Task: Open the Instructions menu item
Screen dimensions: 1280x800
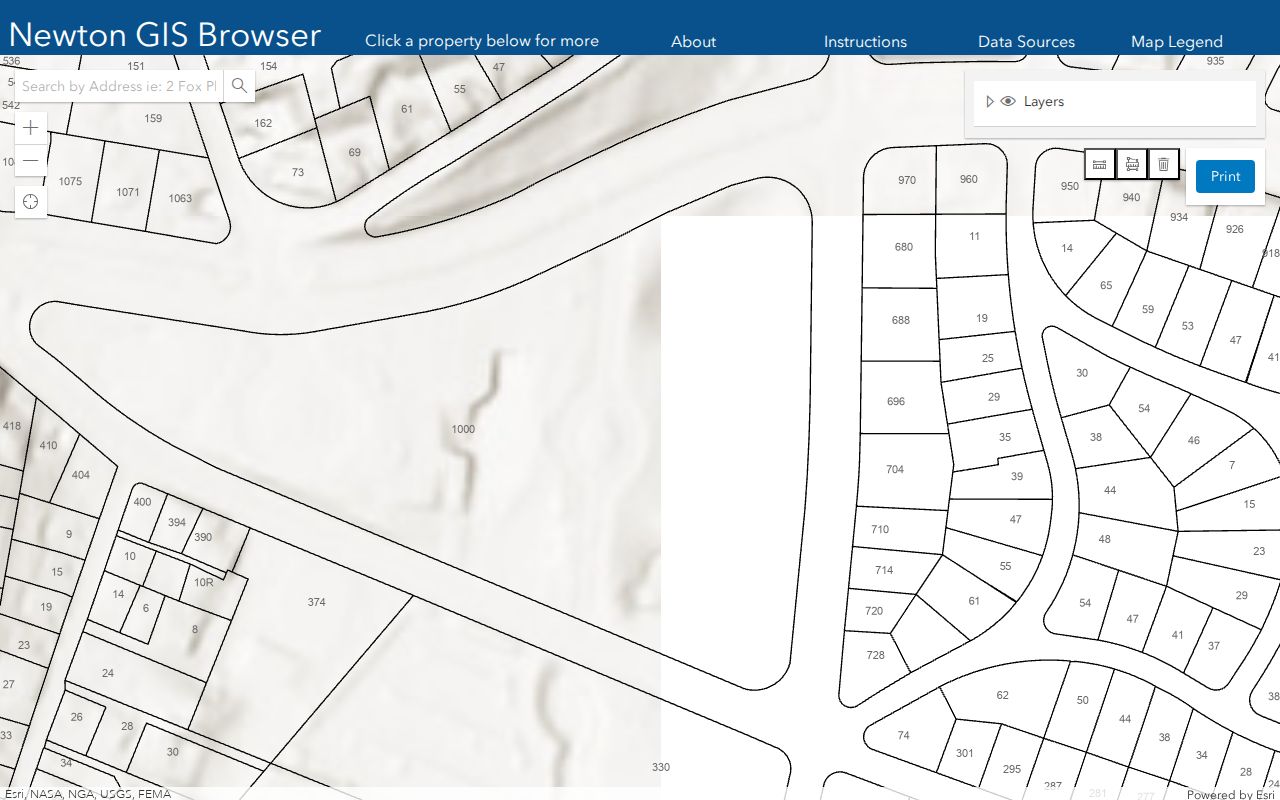Action: click(865, 42)
